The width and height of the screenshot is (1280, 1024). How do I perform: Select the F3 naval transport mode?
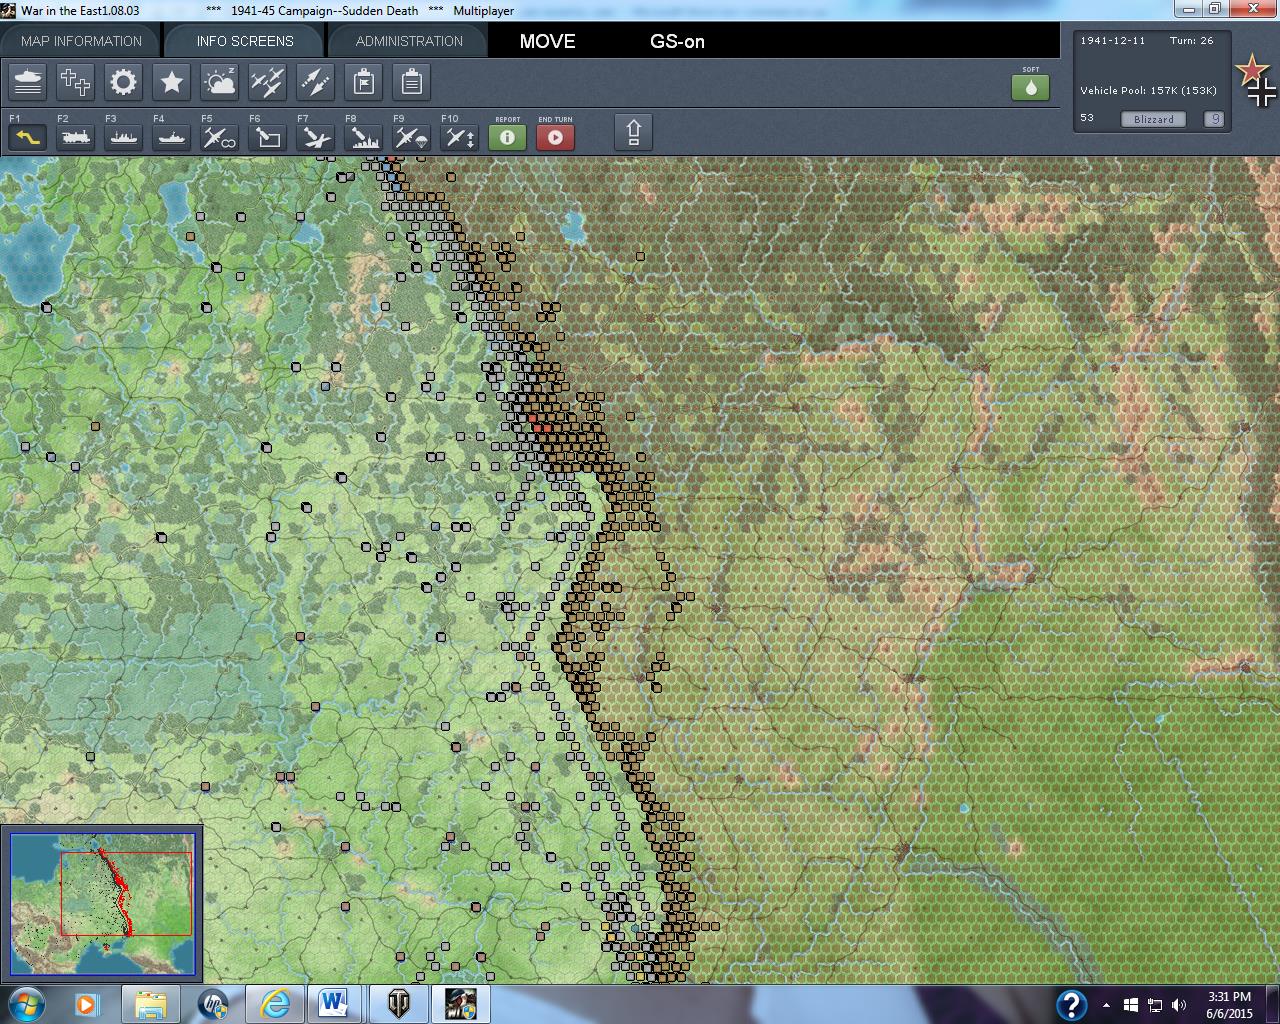(124, 137)
